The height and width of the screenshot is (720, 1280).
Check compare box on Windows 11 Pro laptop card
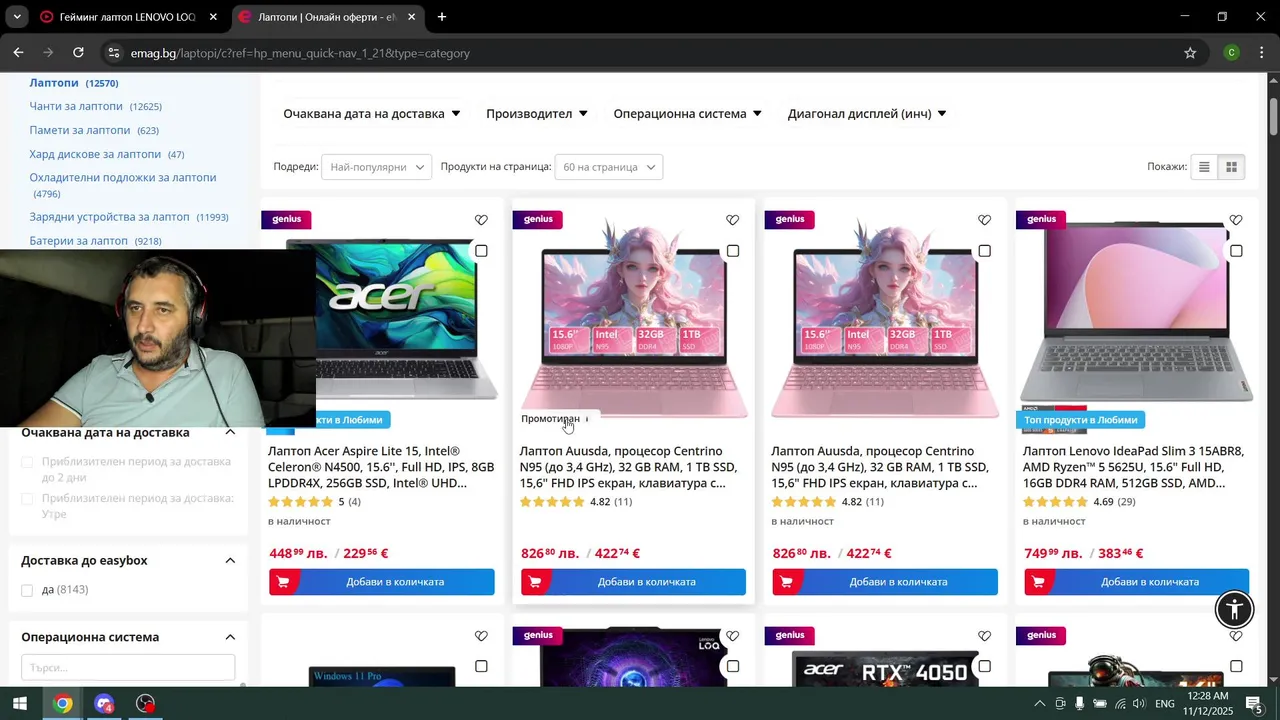click(x=481, y=666)
